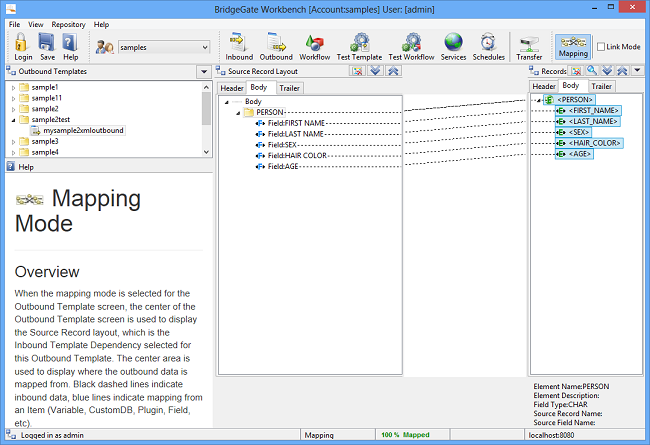Collapse the Body node in source tree
The image size is (650, 445).
pyautogui.click(x=226, y=102)
